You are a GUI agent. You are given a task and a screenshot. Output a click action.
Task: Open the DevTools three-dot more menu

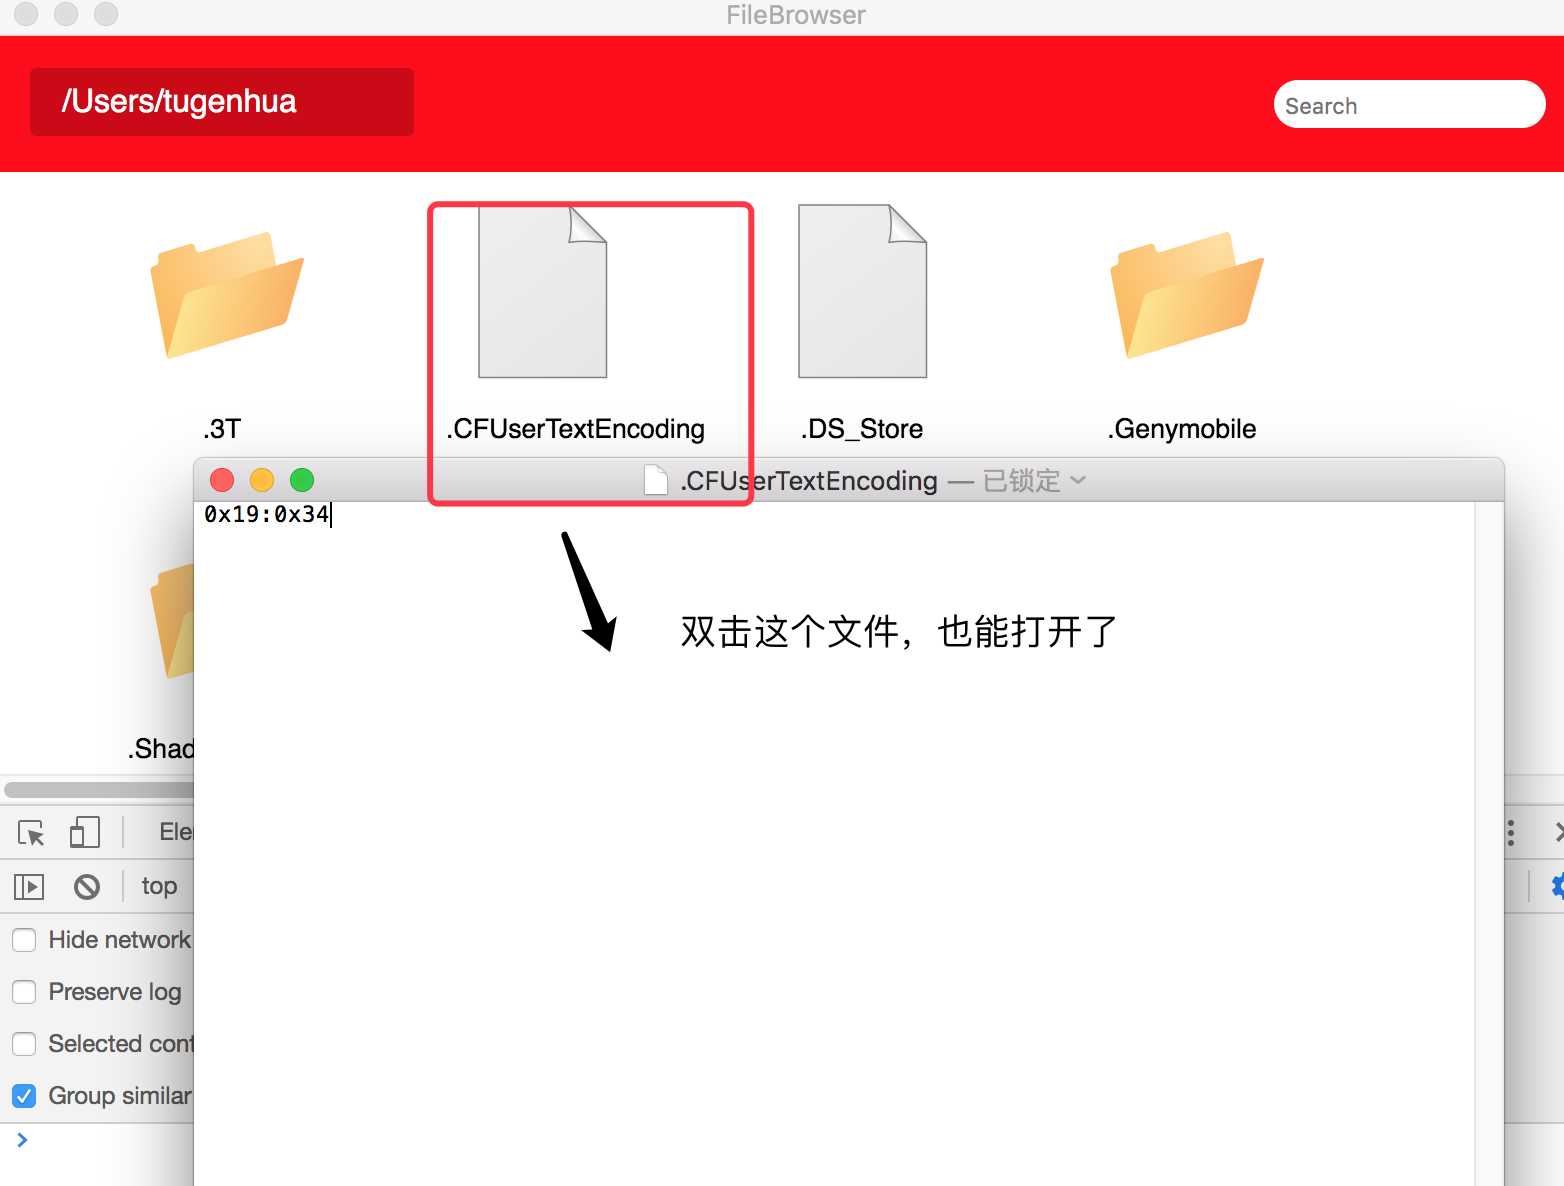[1511, 833]
